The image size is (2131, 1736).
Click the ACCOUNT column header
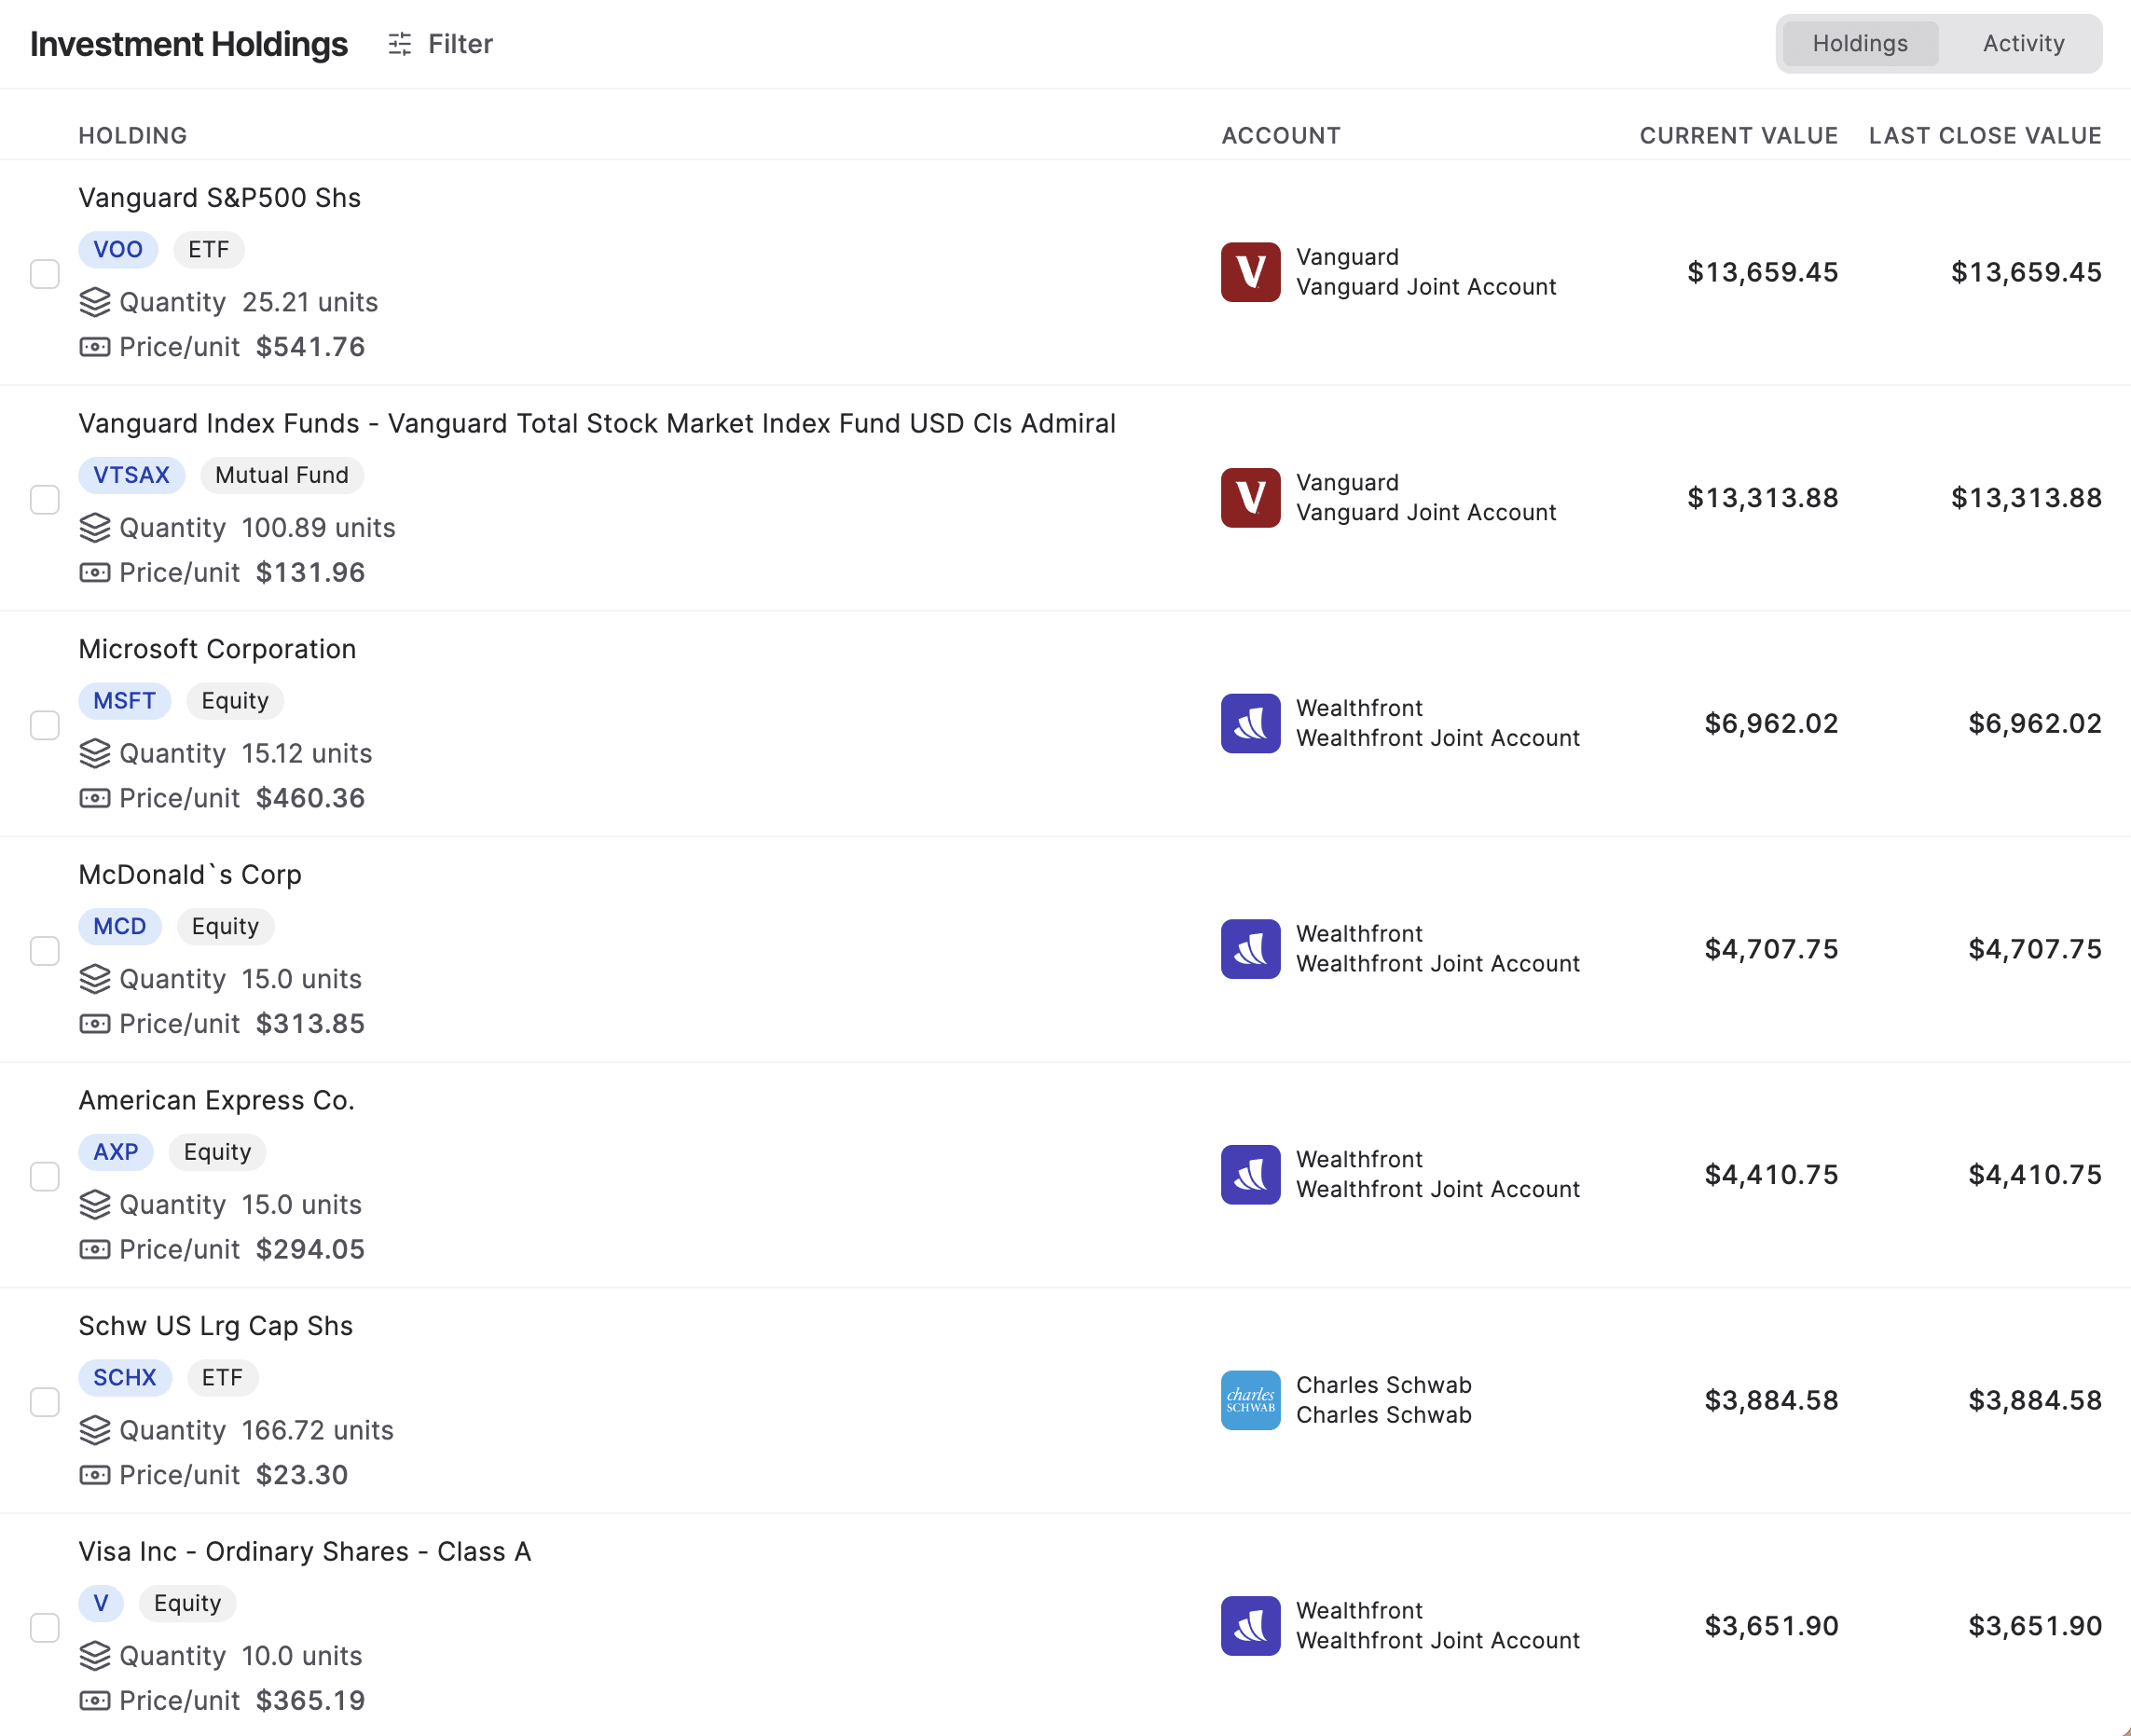coord(1281,136)
